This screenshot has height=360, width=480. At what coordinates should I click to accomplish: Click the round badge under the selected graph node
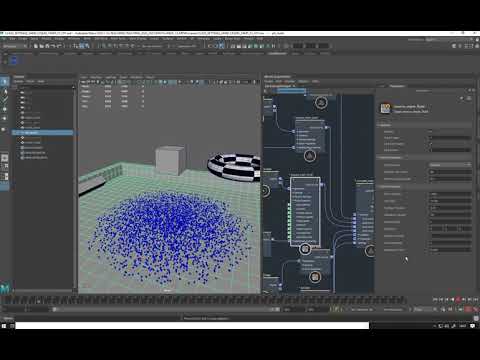click(x=305, y=249)
